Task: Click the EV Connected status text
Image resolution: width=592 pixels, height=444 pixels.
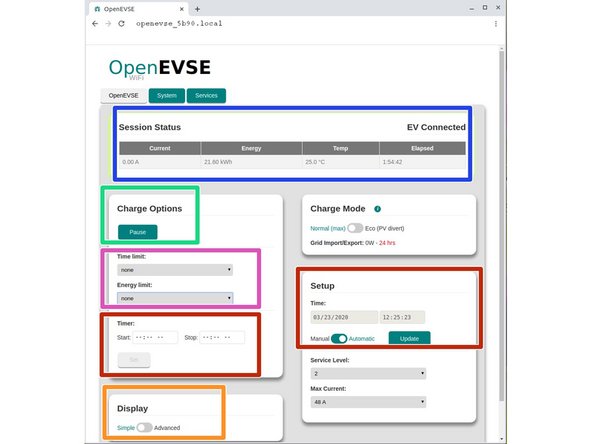Action: coord(436,127)
